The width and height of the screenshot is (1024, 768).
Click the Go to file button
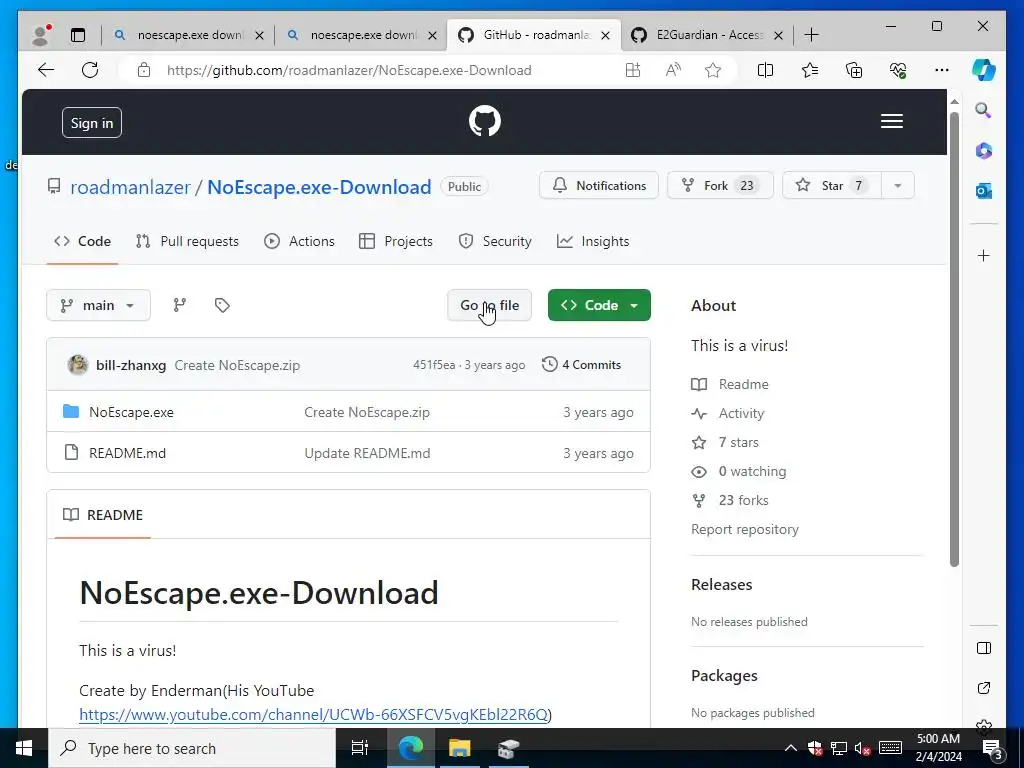click(489, 305)
